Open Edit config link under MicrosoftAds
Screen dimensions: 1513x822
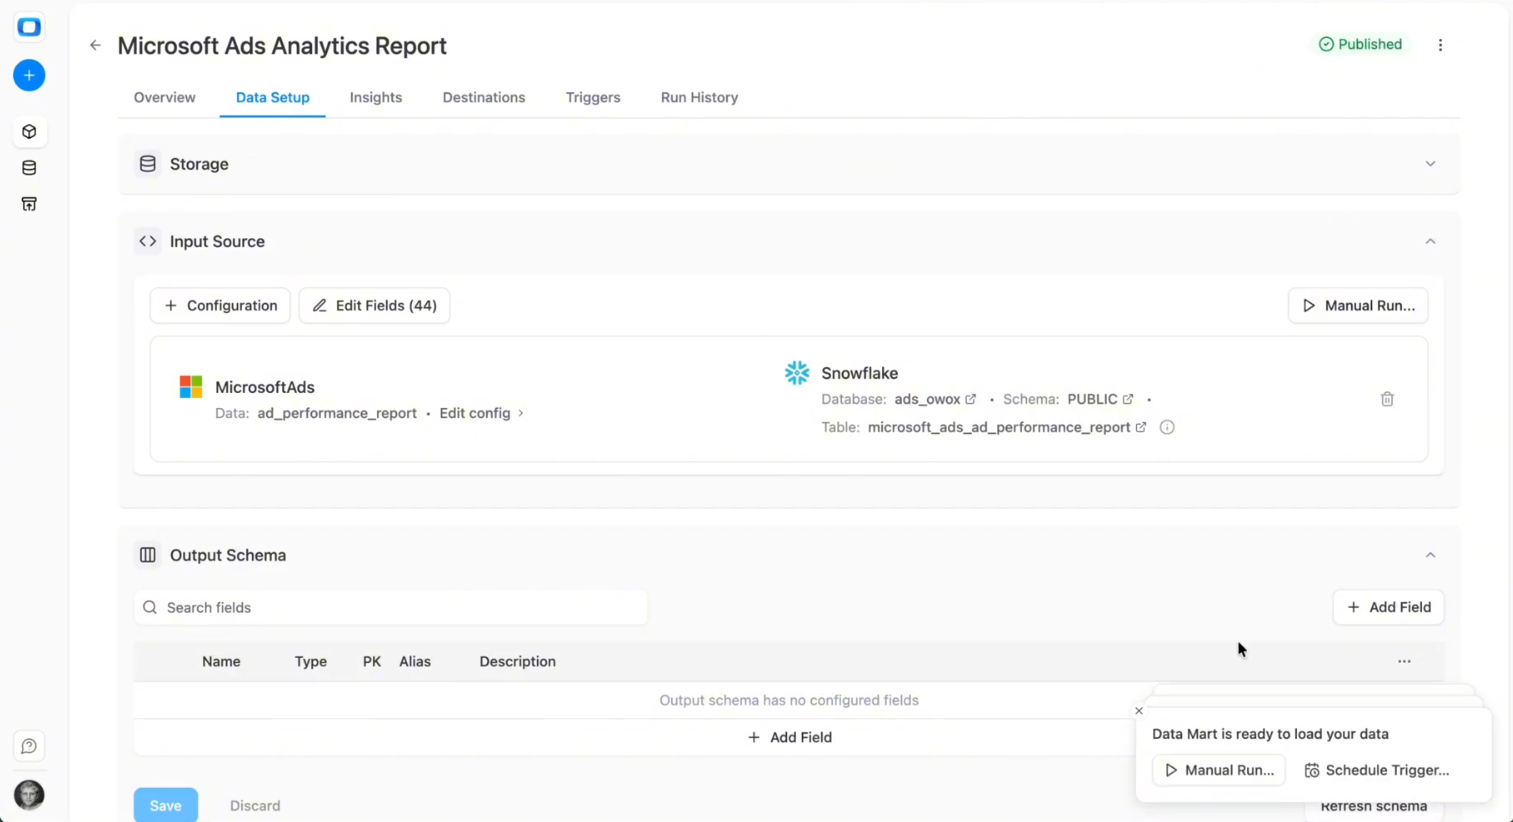481,413
